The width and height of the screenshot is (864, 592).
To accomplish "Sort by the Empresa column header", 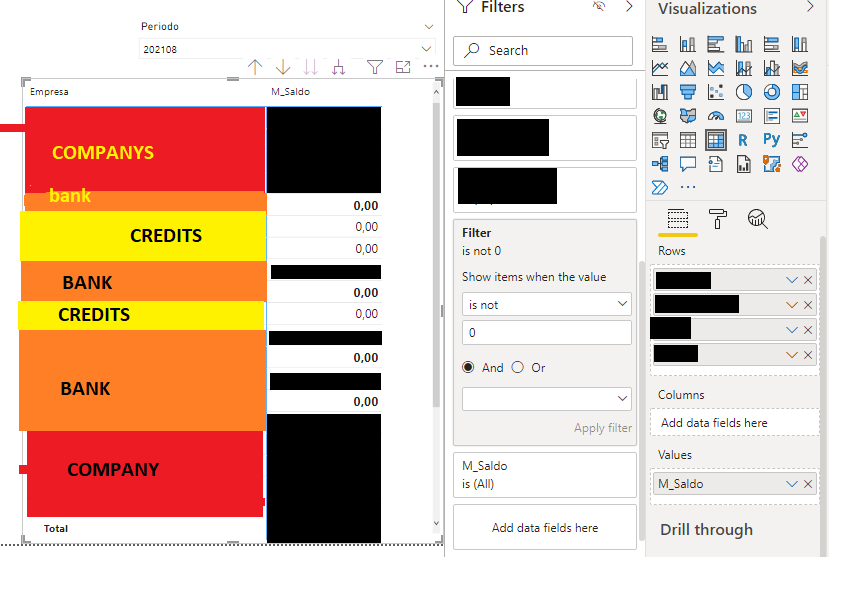I will (49, 92).
